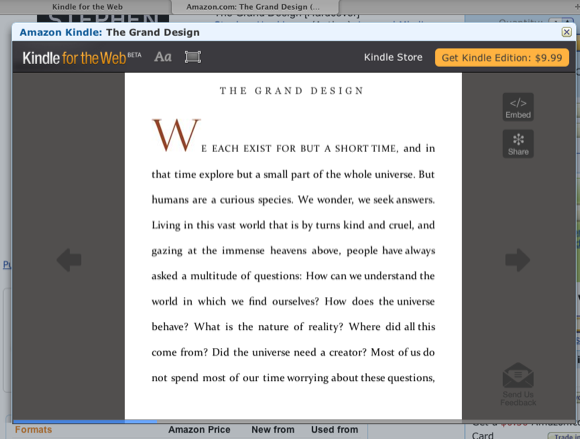Open Send Us Feedback envelope
Image resolution: width=580 pixels, height=439 pixels.
tap(518, 384)
